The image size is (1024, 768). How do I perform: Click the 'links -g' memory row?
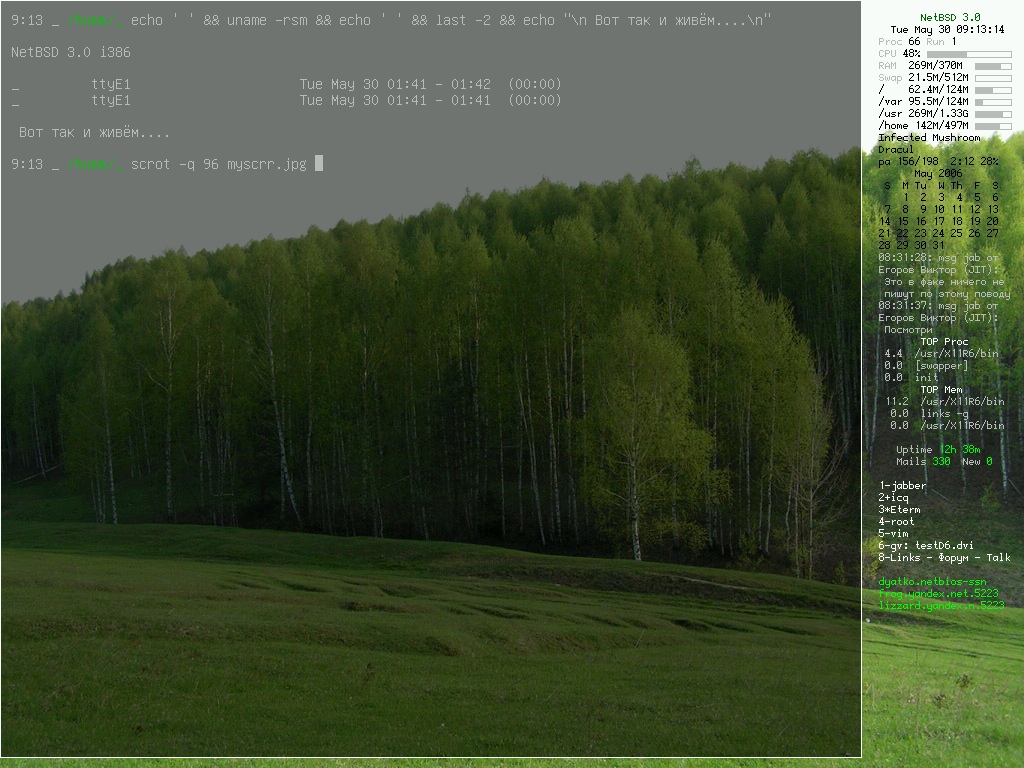pyautogui.click(x=929, y=413)
